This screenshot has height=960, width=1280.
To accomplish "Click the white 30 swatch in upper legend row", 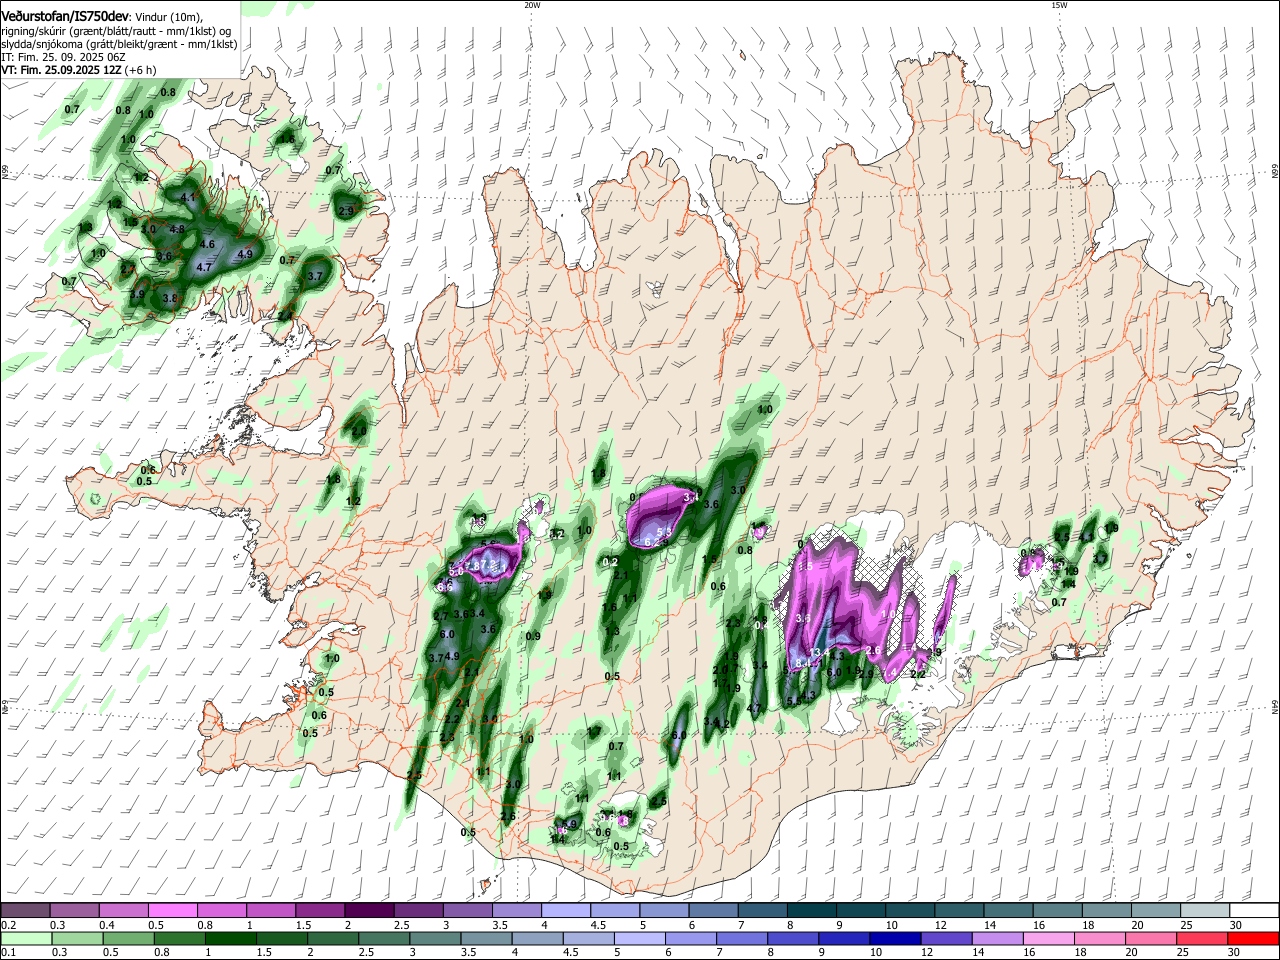I will [1254, 910].
